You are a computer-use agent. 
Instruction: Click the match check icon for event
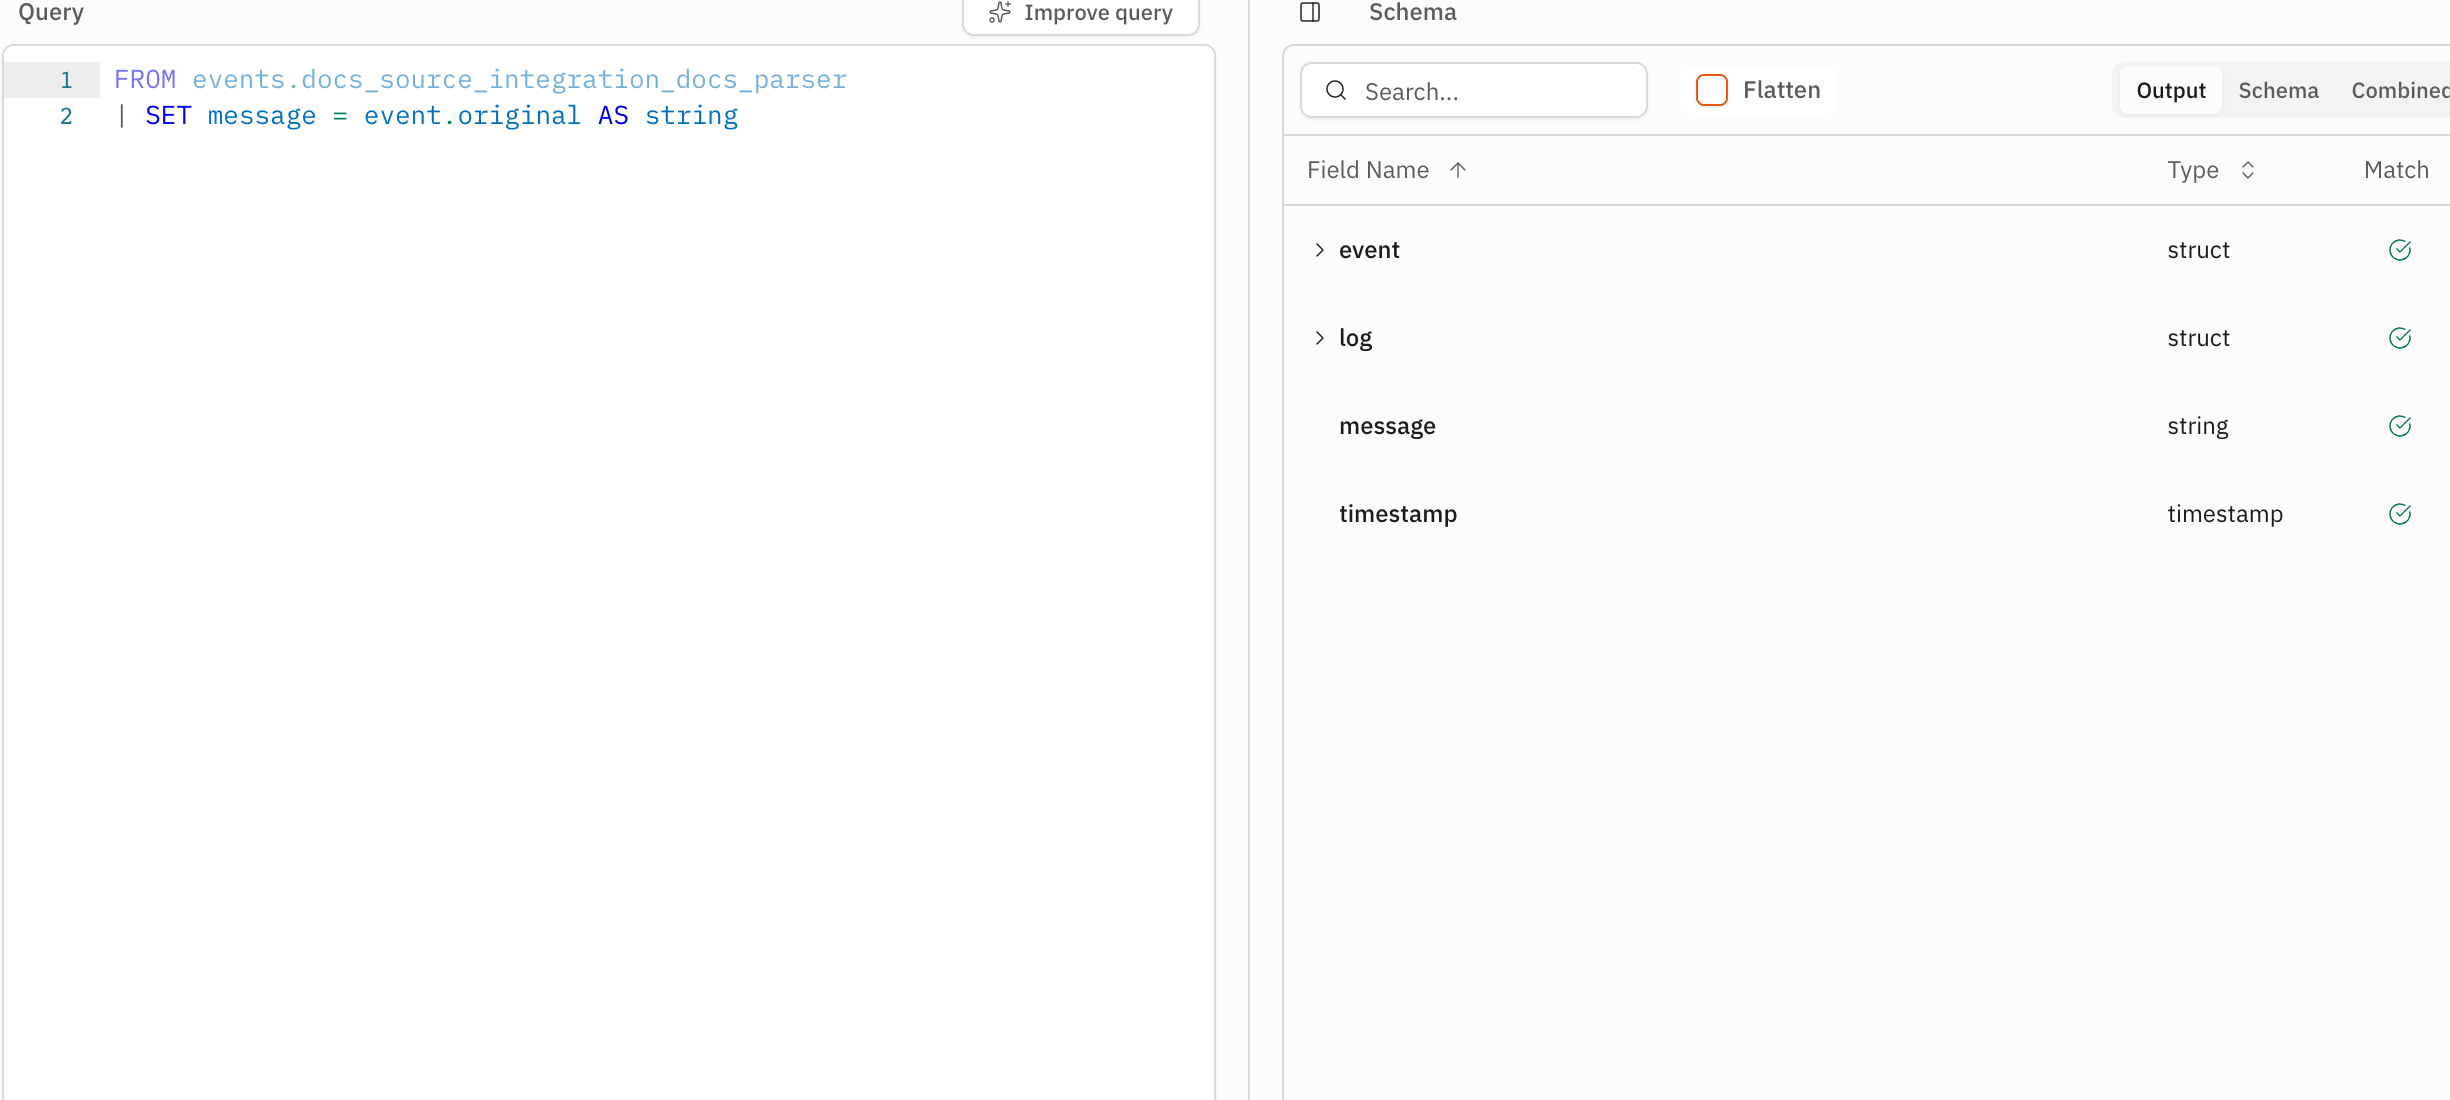pos(2399,250)
